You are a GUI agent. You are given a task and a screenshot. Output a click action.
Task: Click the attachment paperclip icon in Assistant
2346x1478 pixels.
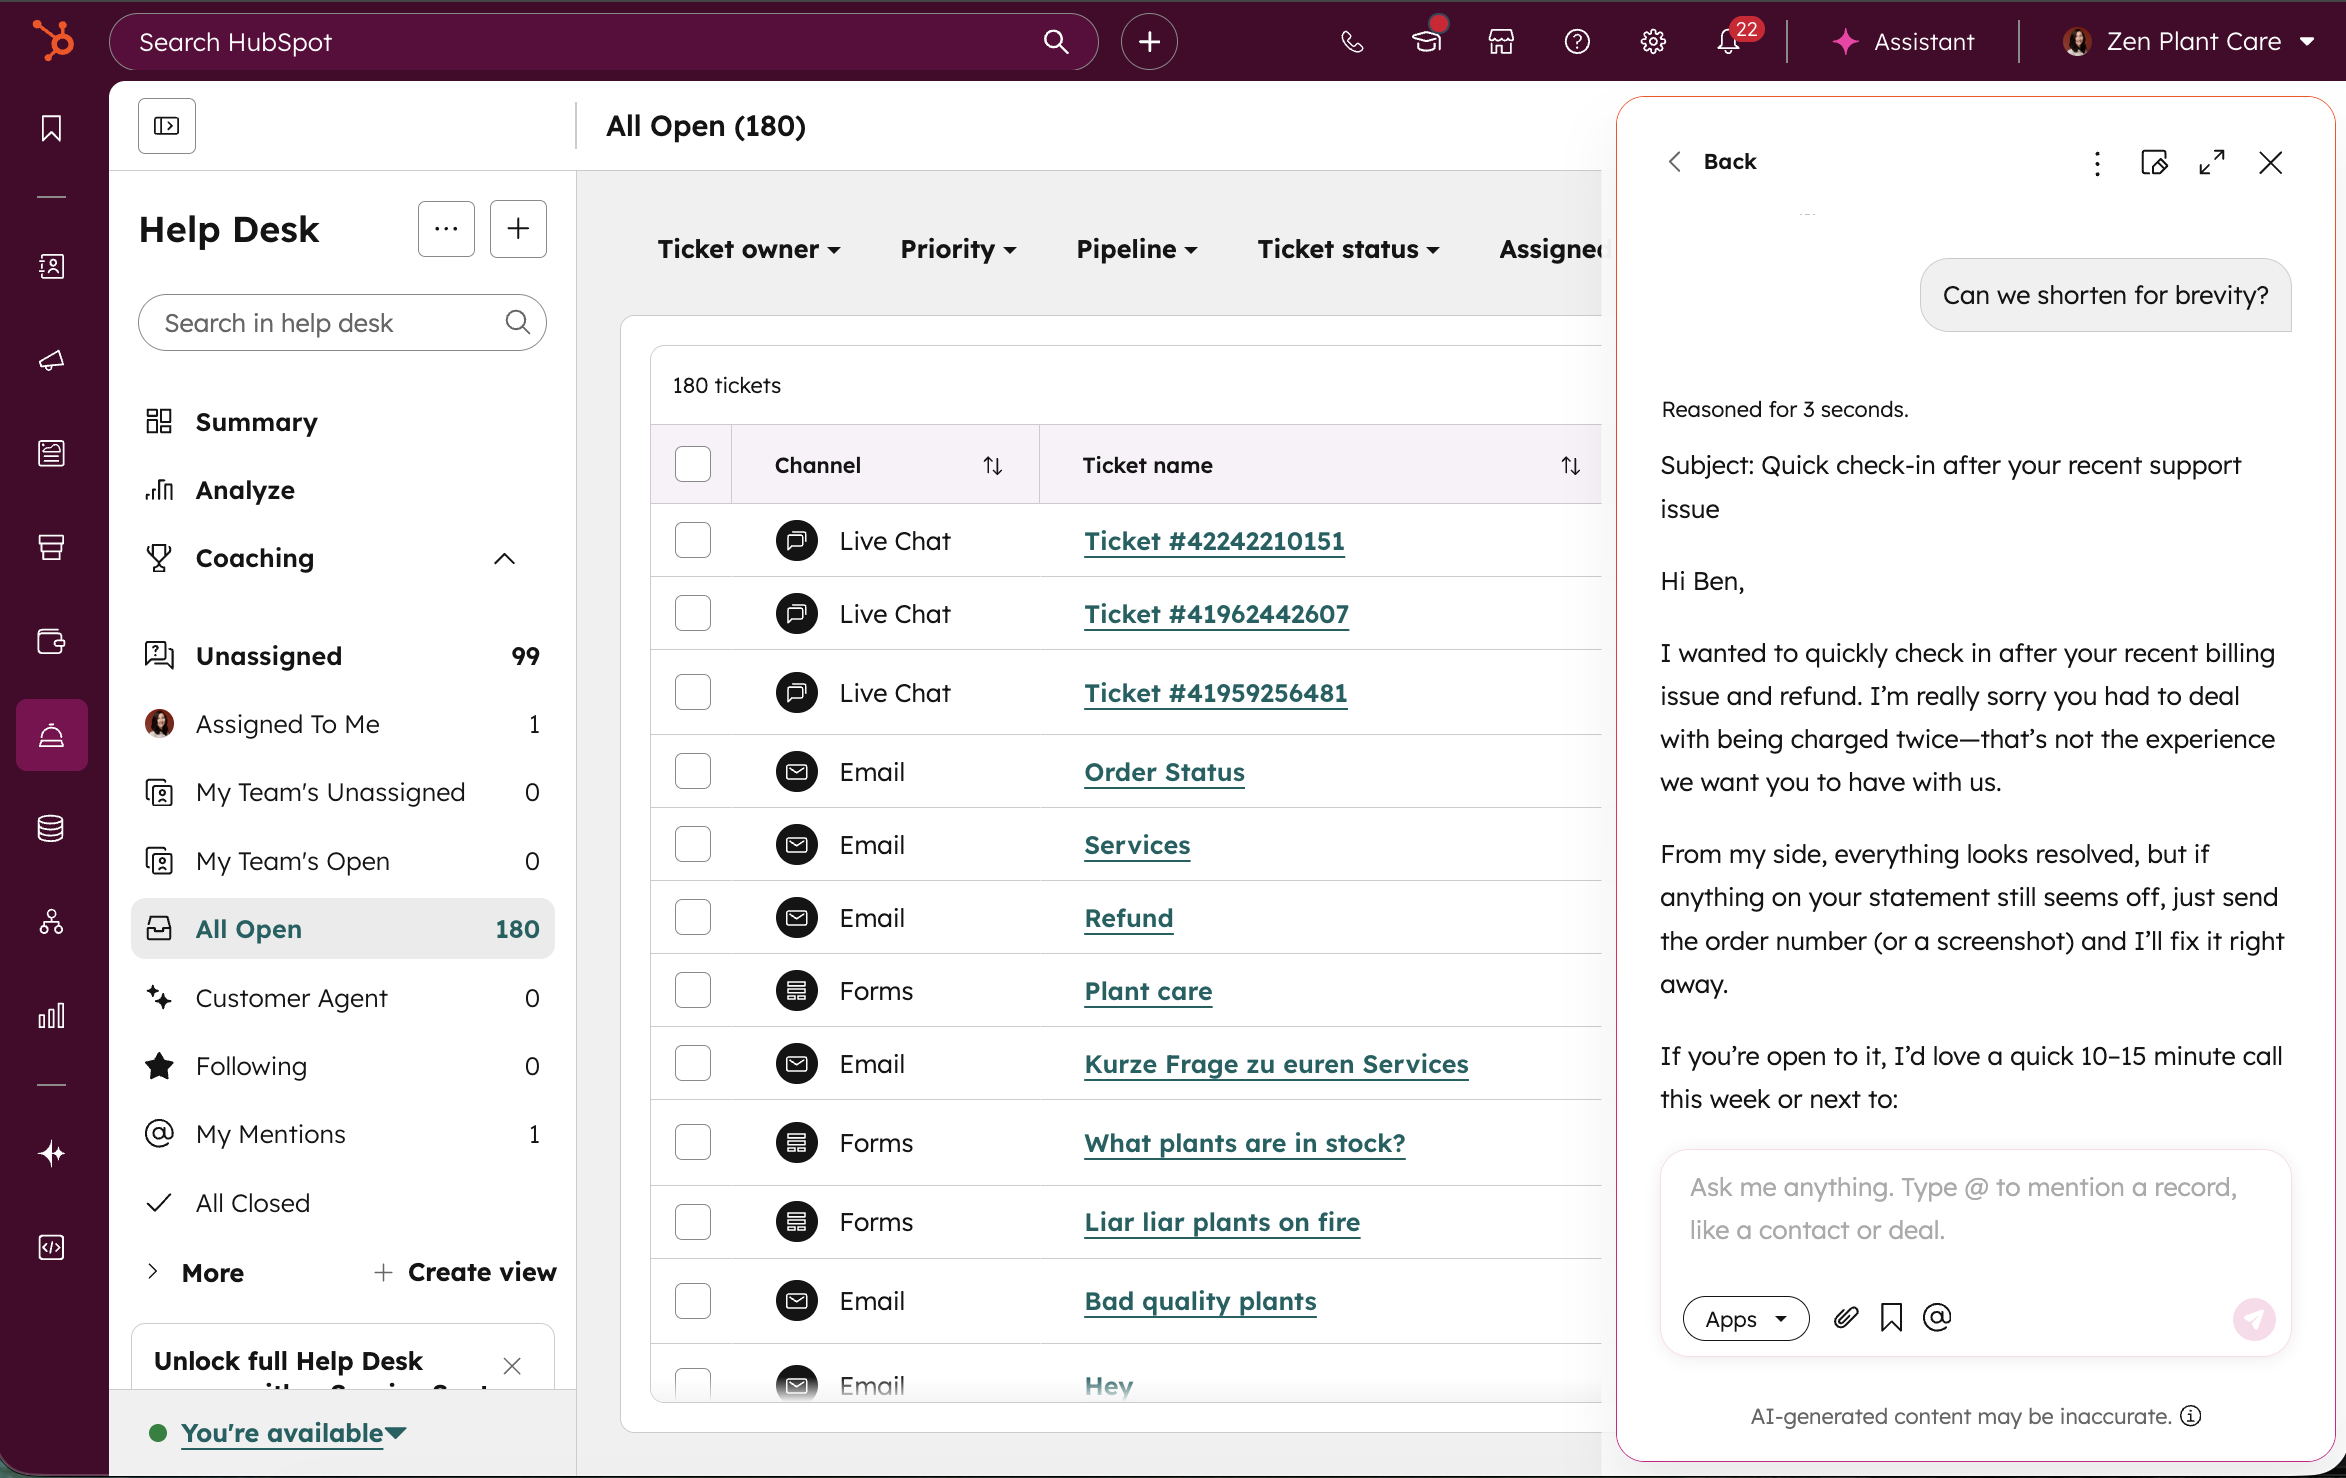[x=1846, y=1318]
